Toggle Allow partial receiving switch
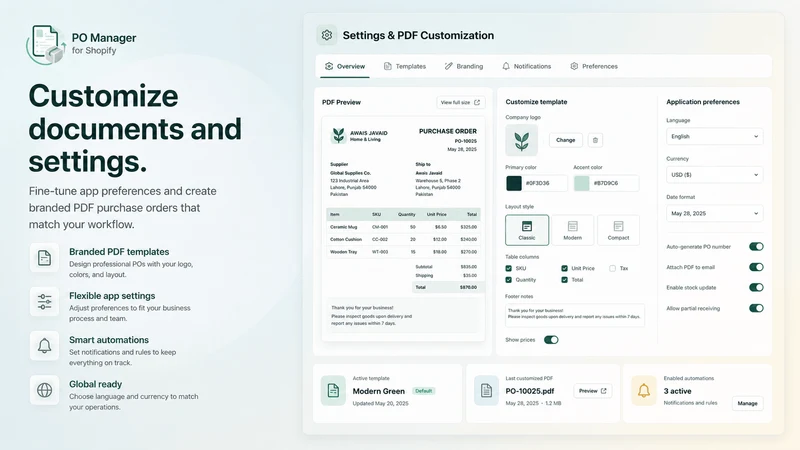Screen dimensions: 800x450 click(x=756, y=308)
